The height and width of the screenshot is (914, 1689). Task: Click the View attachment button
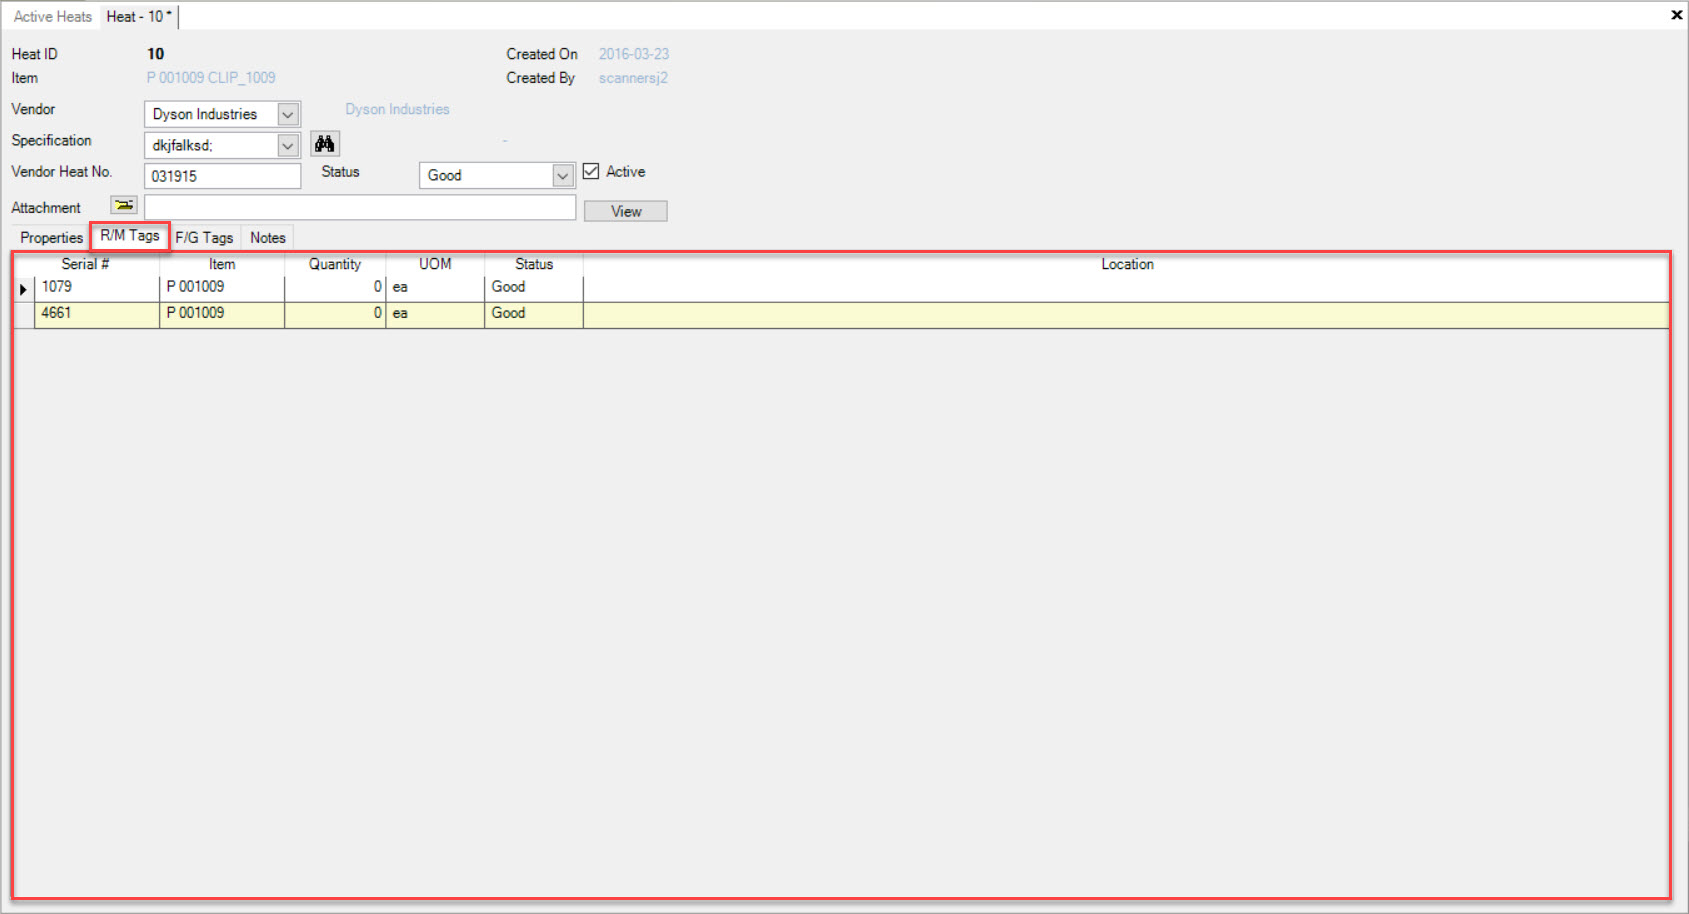pos(626,211)
